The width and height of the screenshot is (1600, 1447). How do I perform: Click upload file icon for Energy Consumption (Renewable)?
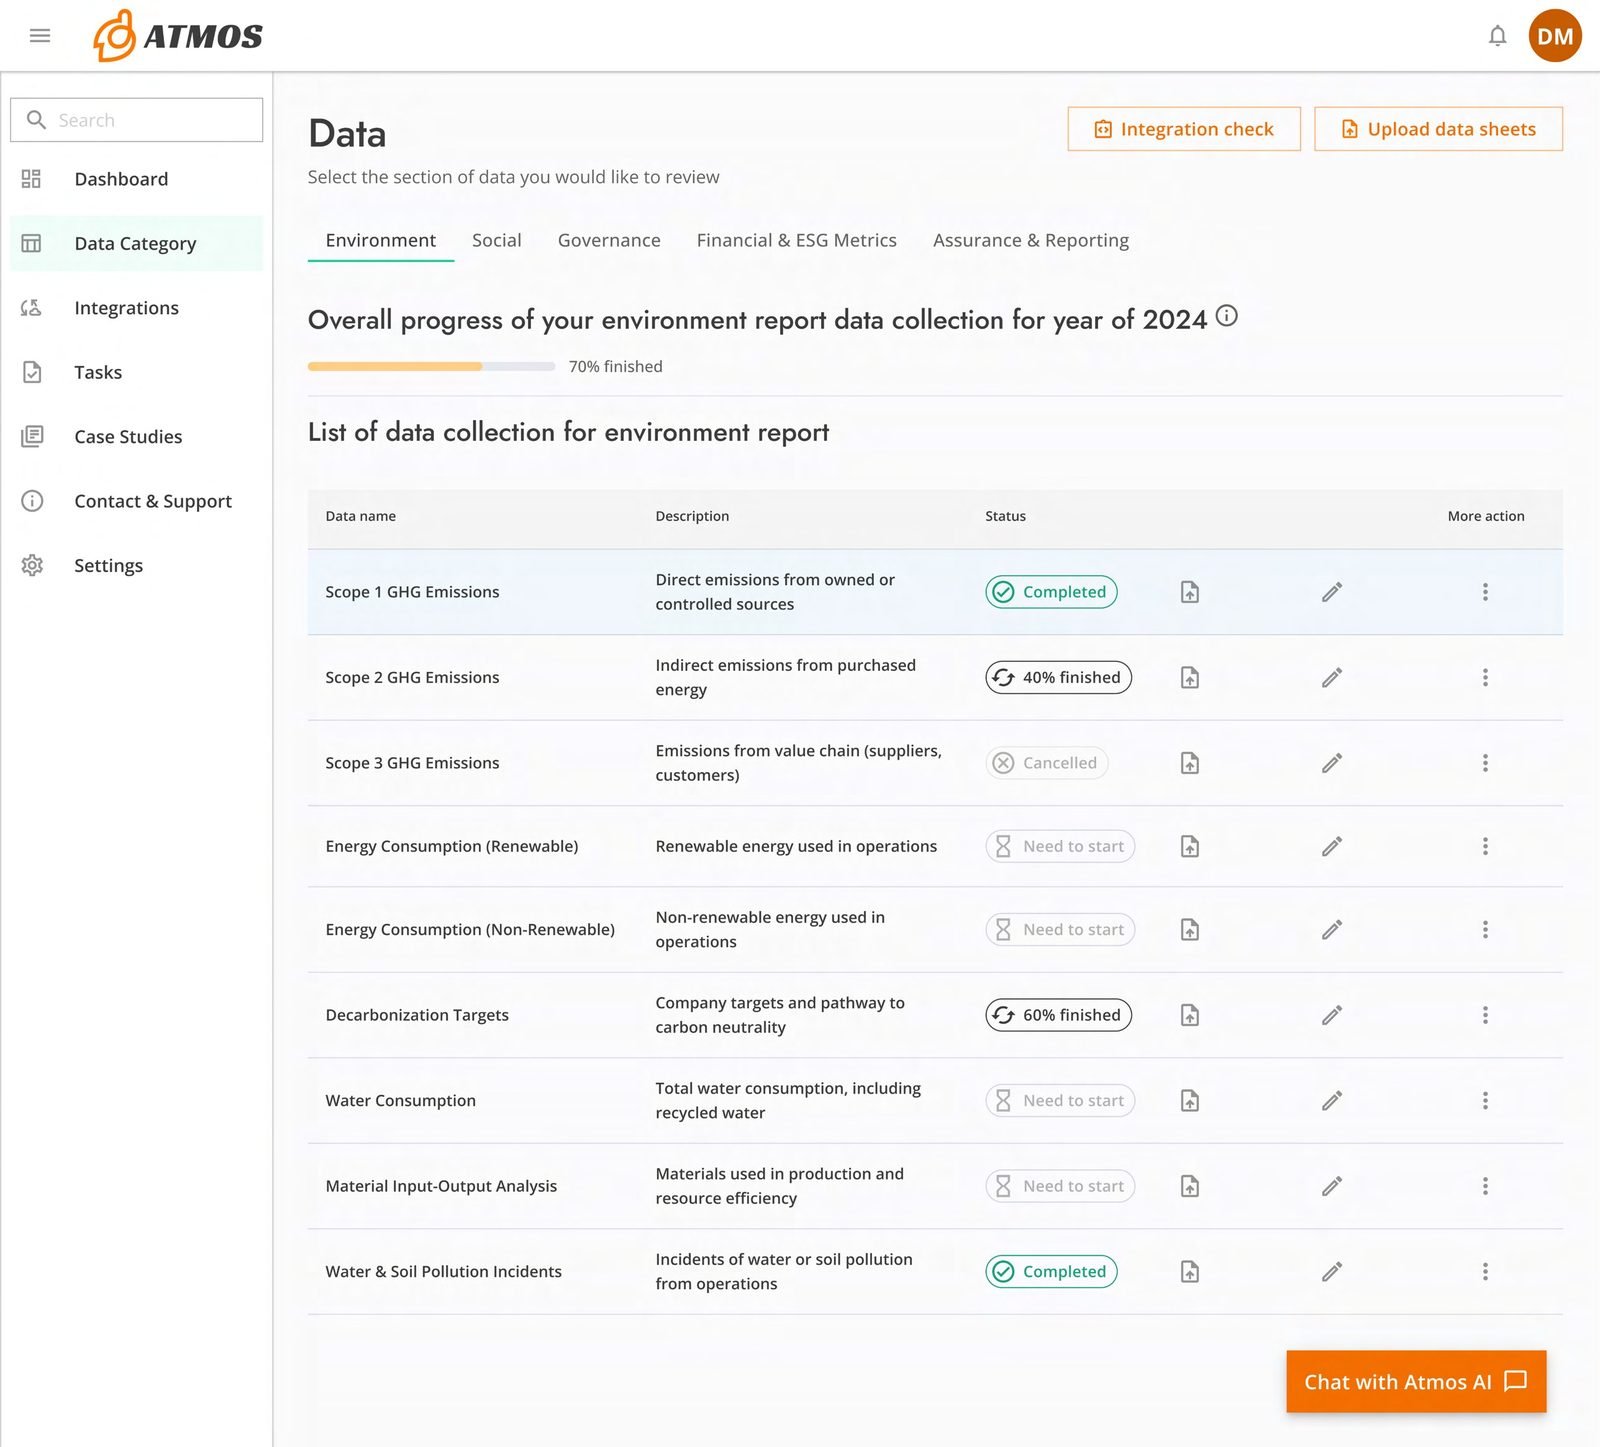click(1190, 846)
